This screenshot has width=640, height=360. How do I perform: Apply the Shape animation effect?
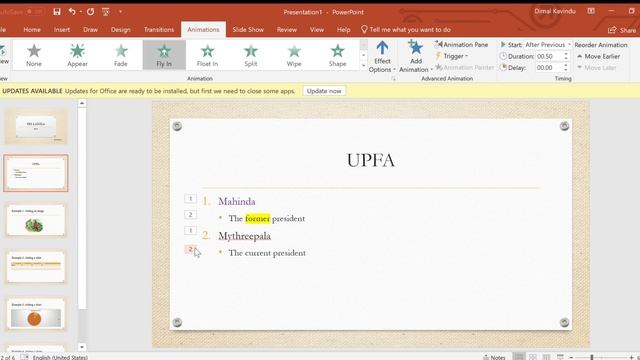[x=338, y=55]
